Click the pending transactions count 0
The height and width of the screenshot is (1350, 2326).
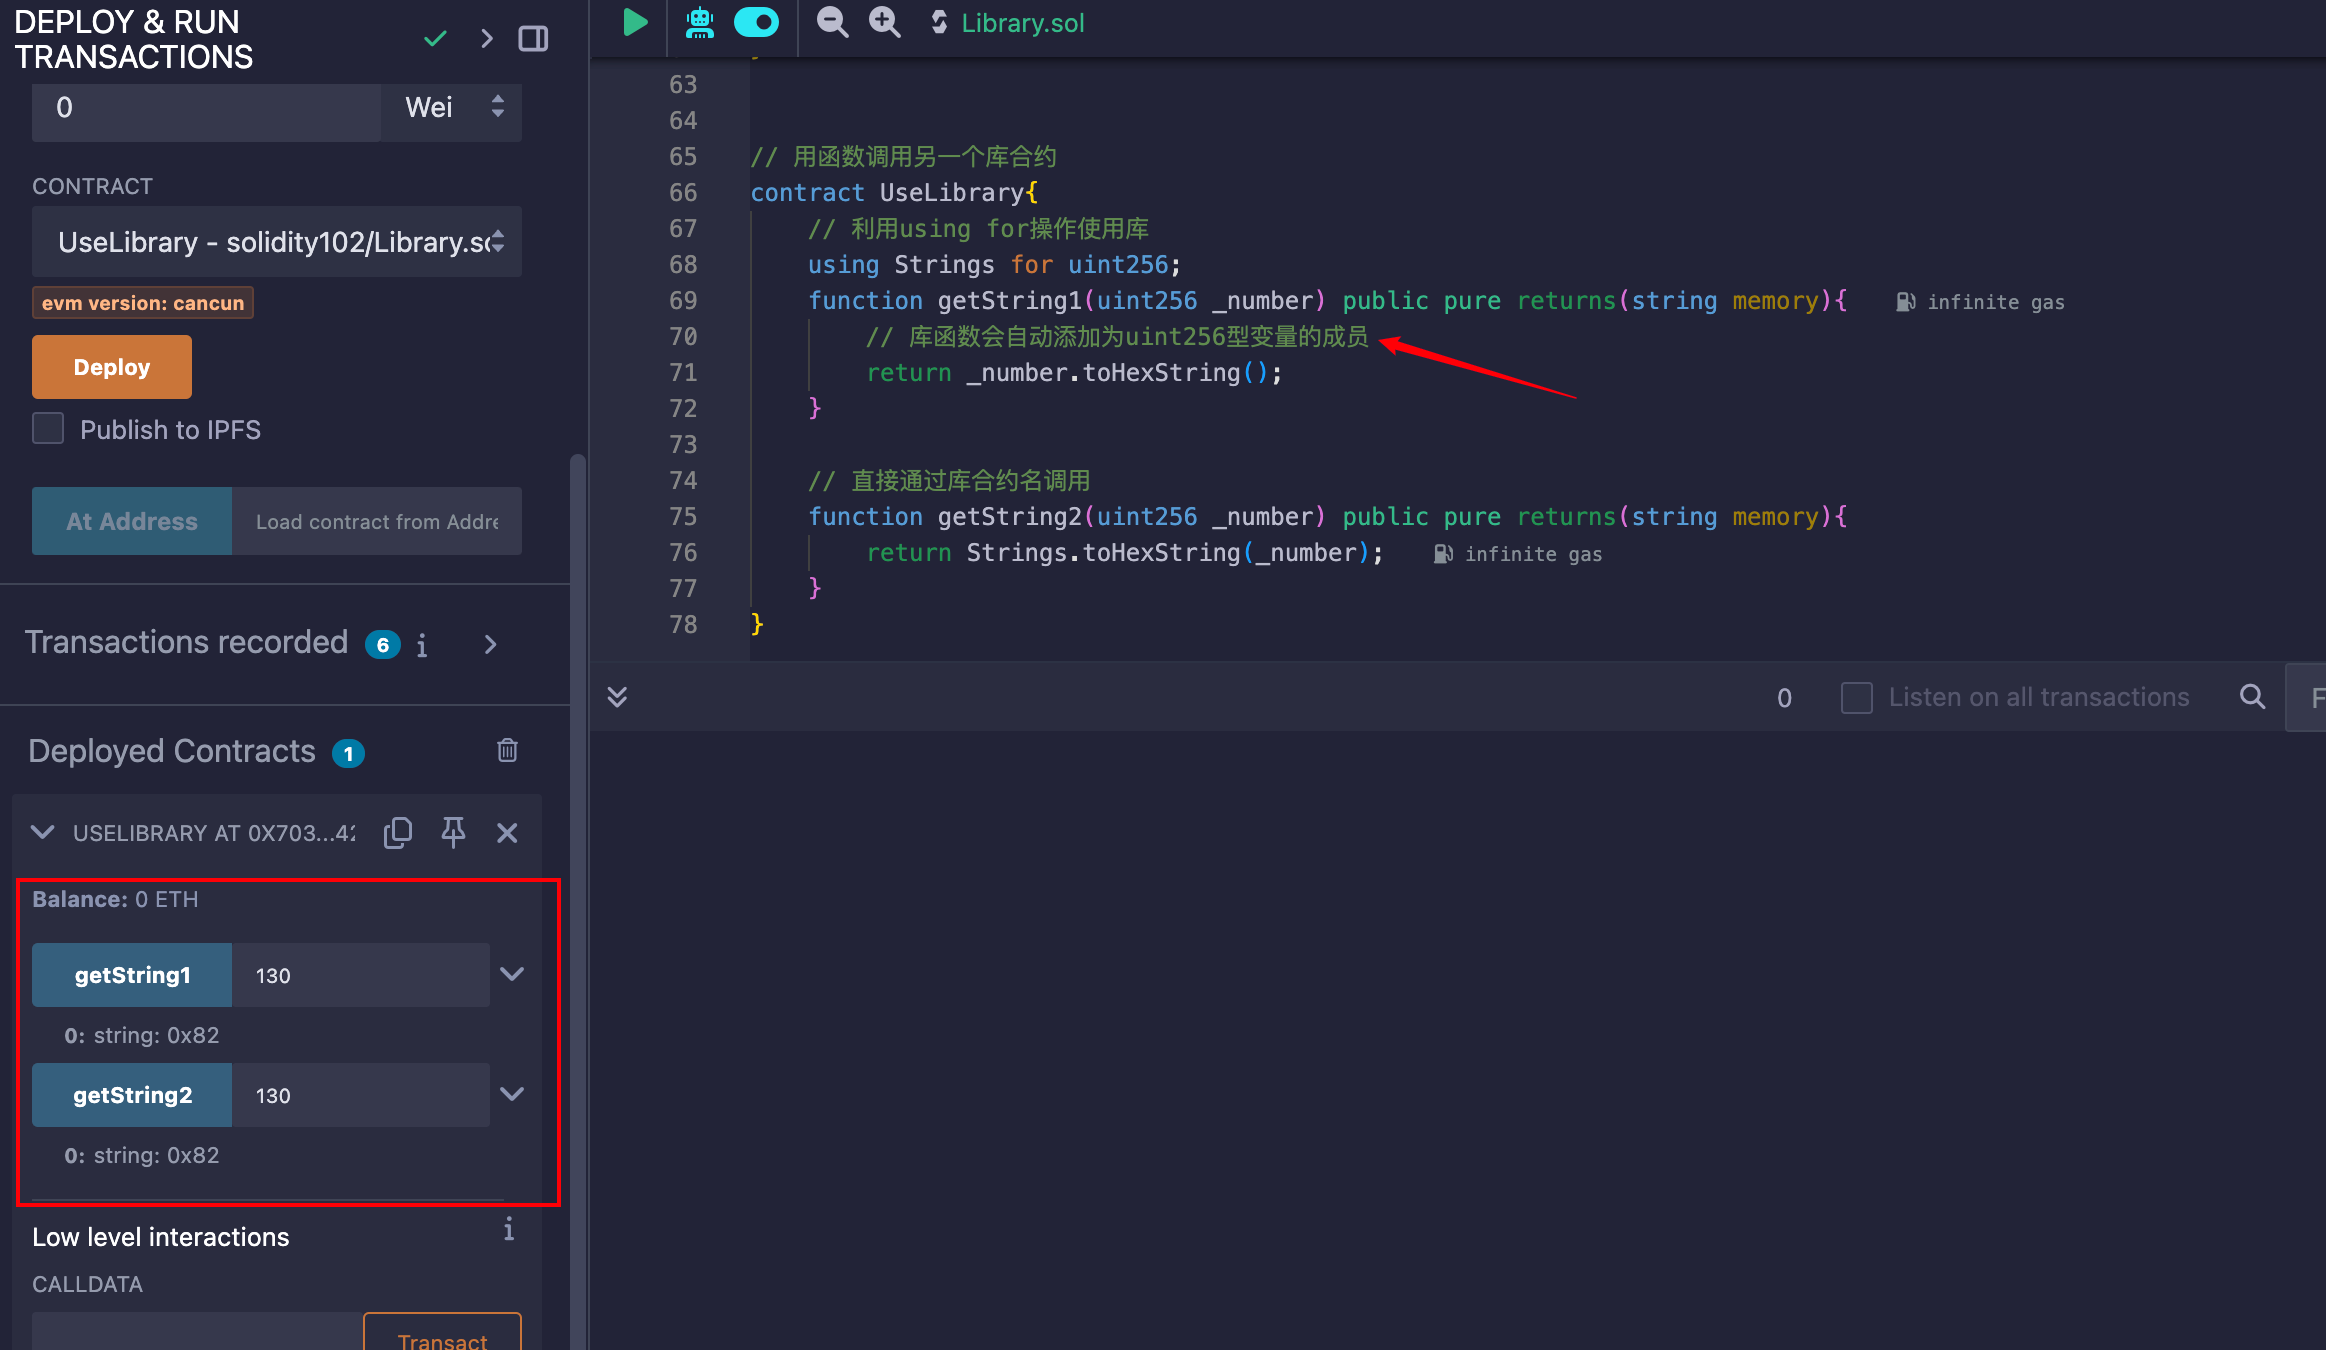1784,698
